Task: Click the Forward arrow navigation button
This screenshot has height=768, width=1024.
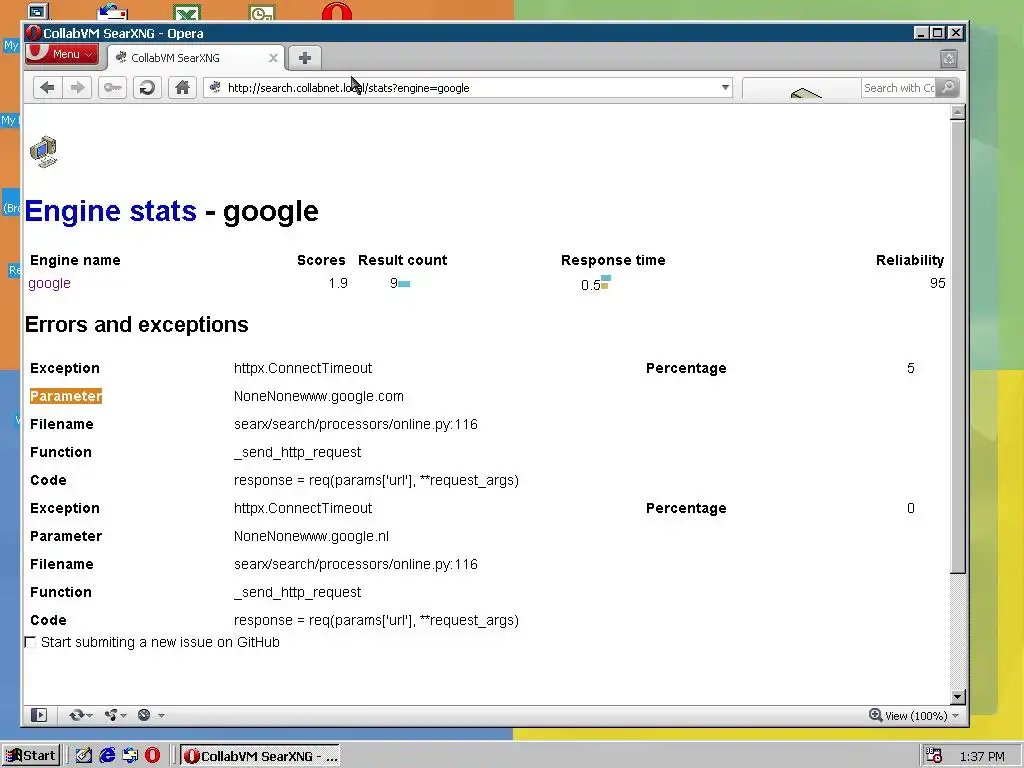Action: (x=78, y=88)
